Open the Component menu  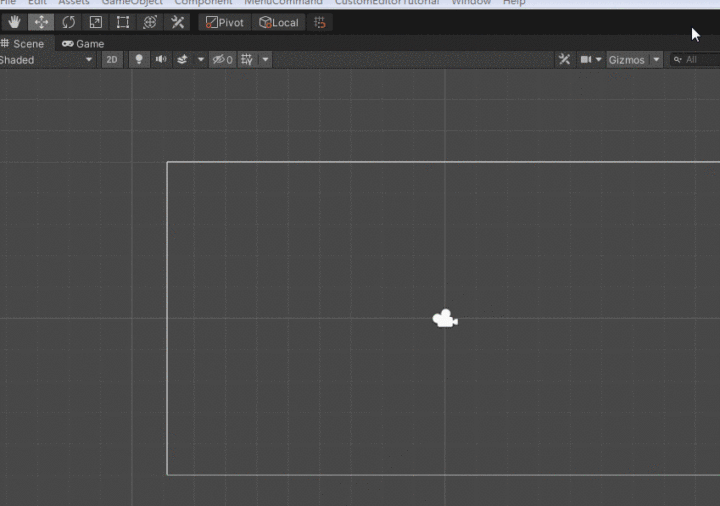203,2
